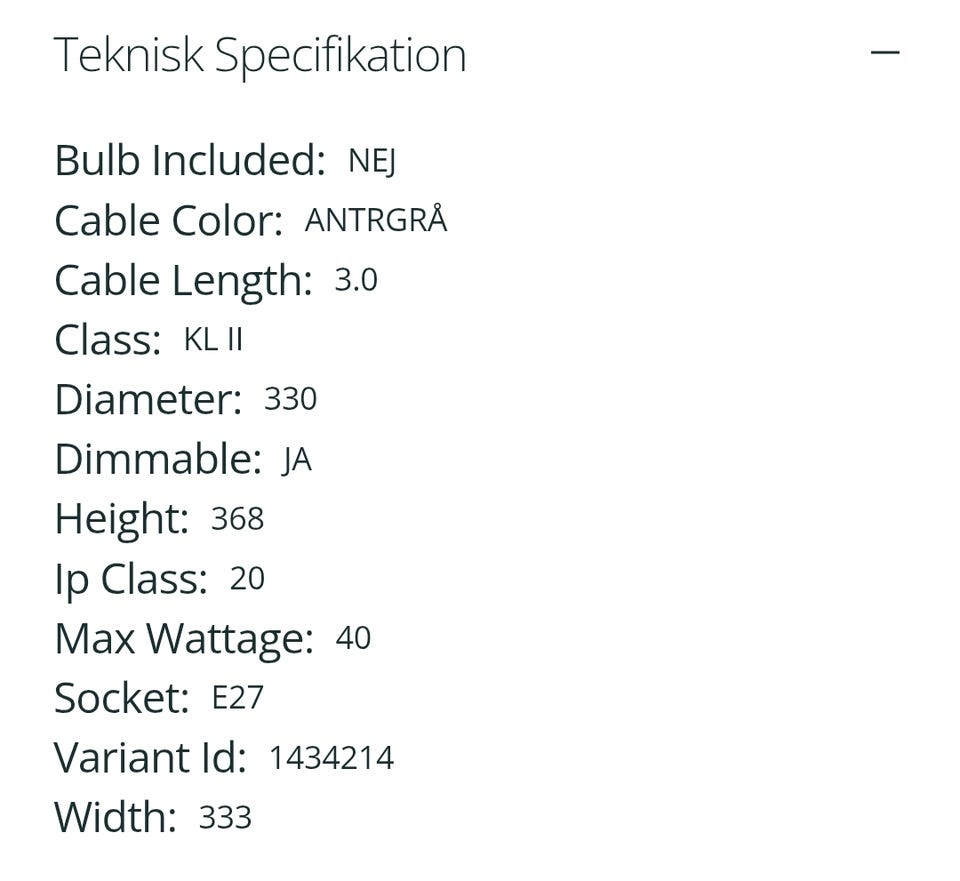Image resolution: width=960 pixels, height=881 pixels.
Task: Collapse the Teknisk Specifikation section with minus icon
Action: 885,53
